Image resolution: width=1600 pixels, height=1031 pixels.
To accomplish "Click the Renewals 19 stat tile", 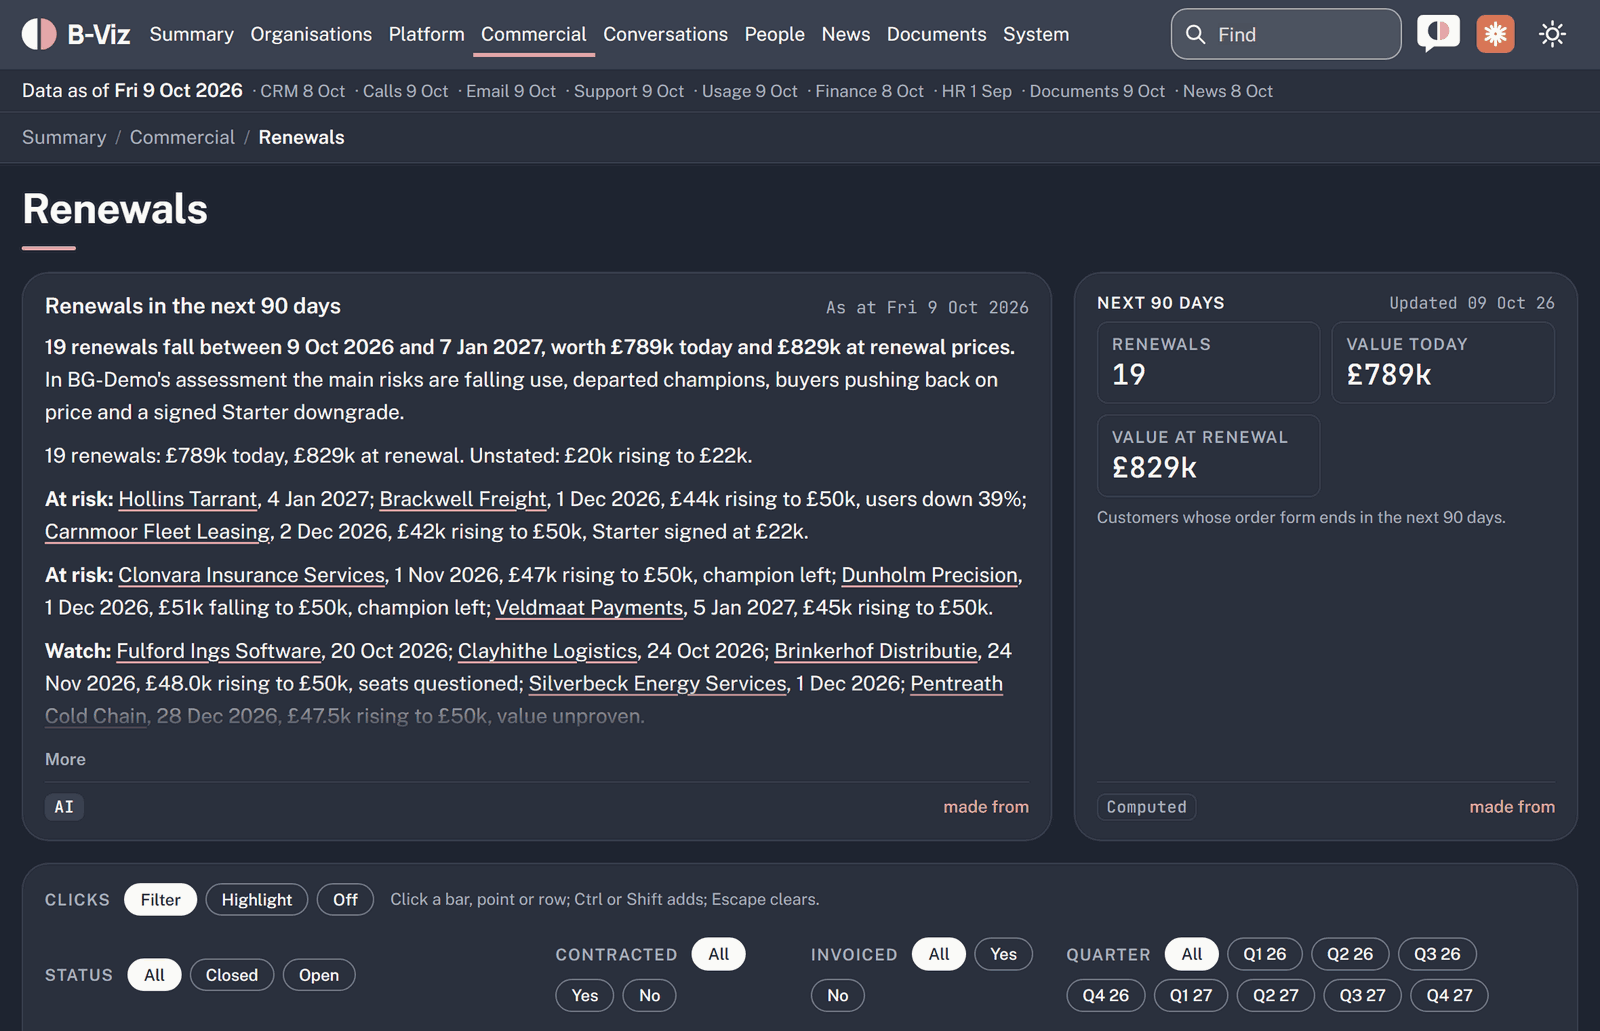I will (1208, 362).
